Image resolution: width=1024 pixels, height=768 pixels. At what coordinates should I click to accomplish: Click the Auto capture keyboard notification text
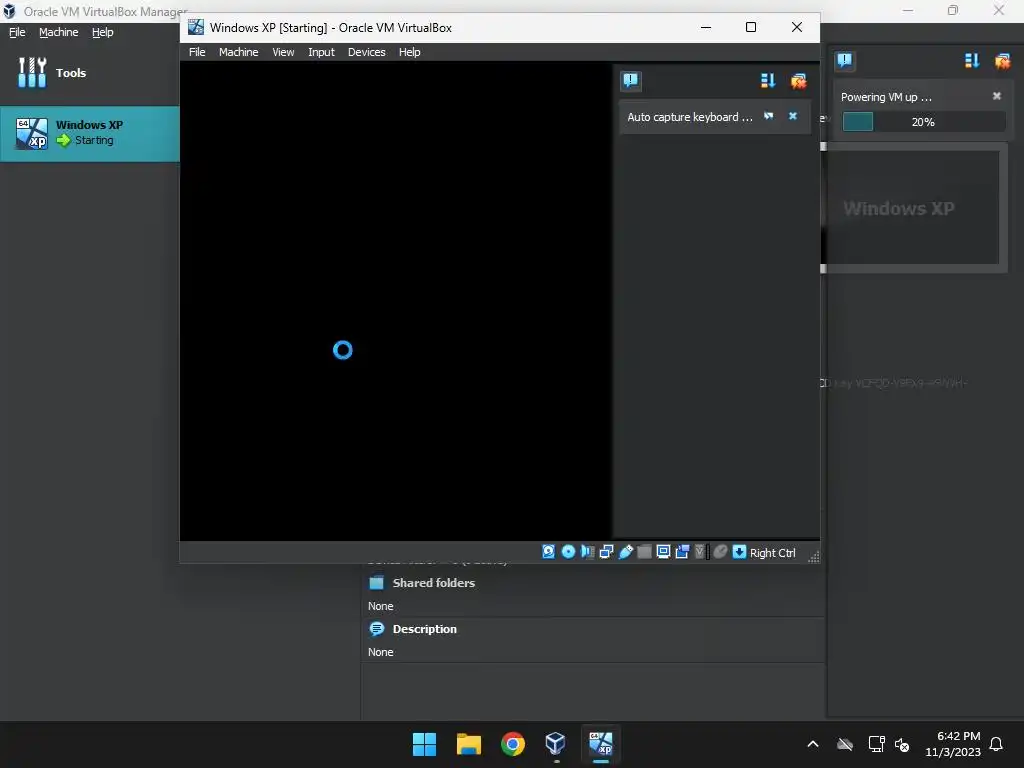(x=690, y=117)
